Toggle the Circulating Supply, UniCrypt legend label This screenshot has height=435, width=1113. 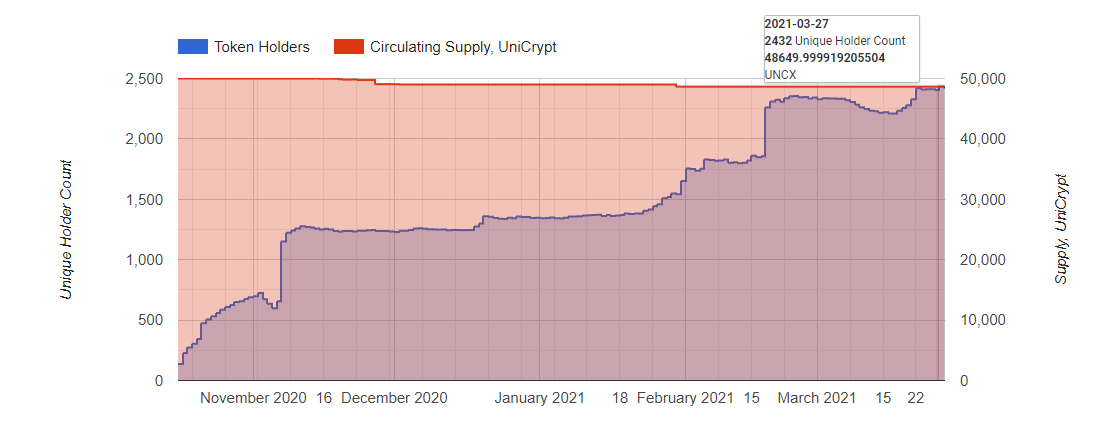(x=463, y=47)
